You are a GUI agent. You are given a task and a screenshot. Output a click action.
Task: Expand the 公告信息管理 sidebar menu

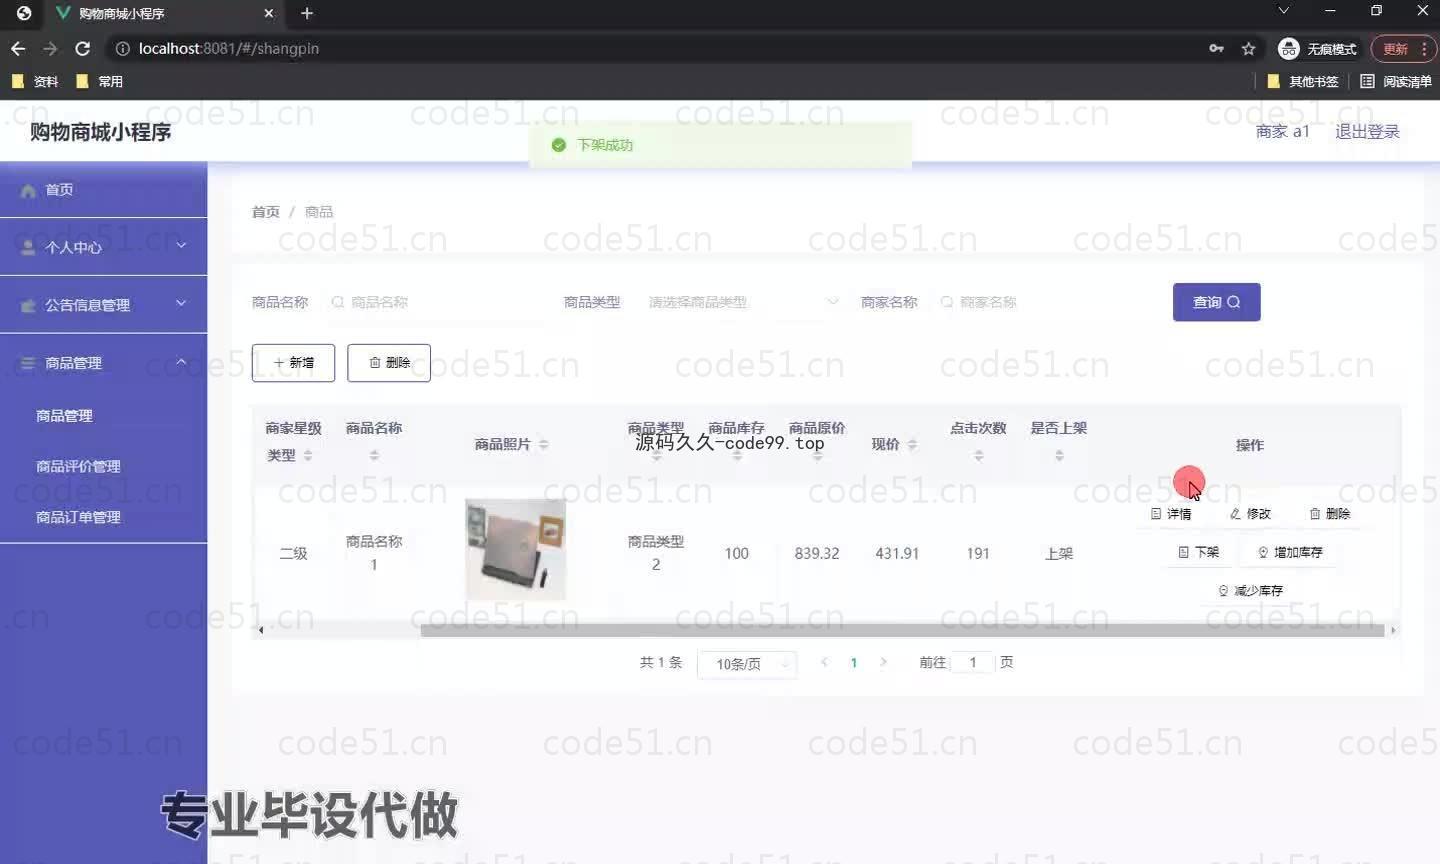pyautogui.click(x=104, y=304)
